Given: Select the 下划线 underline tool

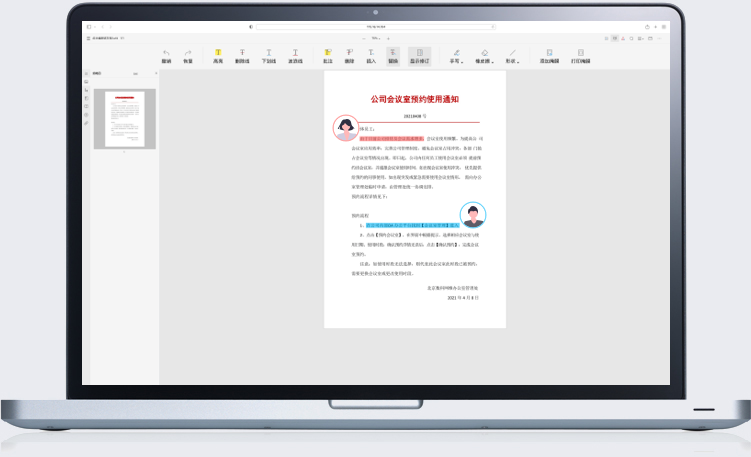Looking at the screenshot, I should 268,52.
